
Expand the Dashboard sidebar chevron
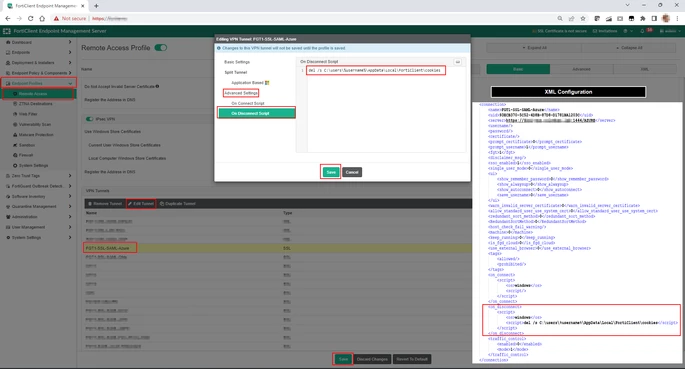point(70,42)
